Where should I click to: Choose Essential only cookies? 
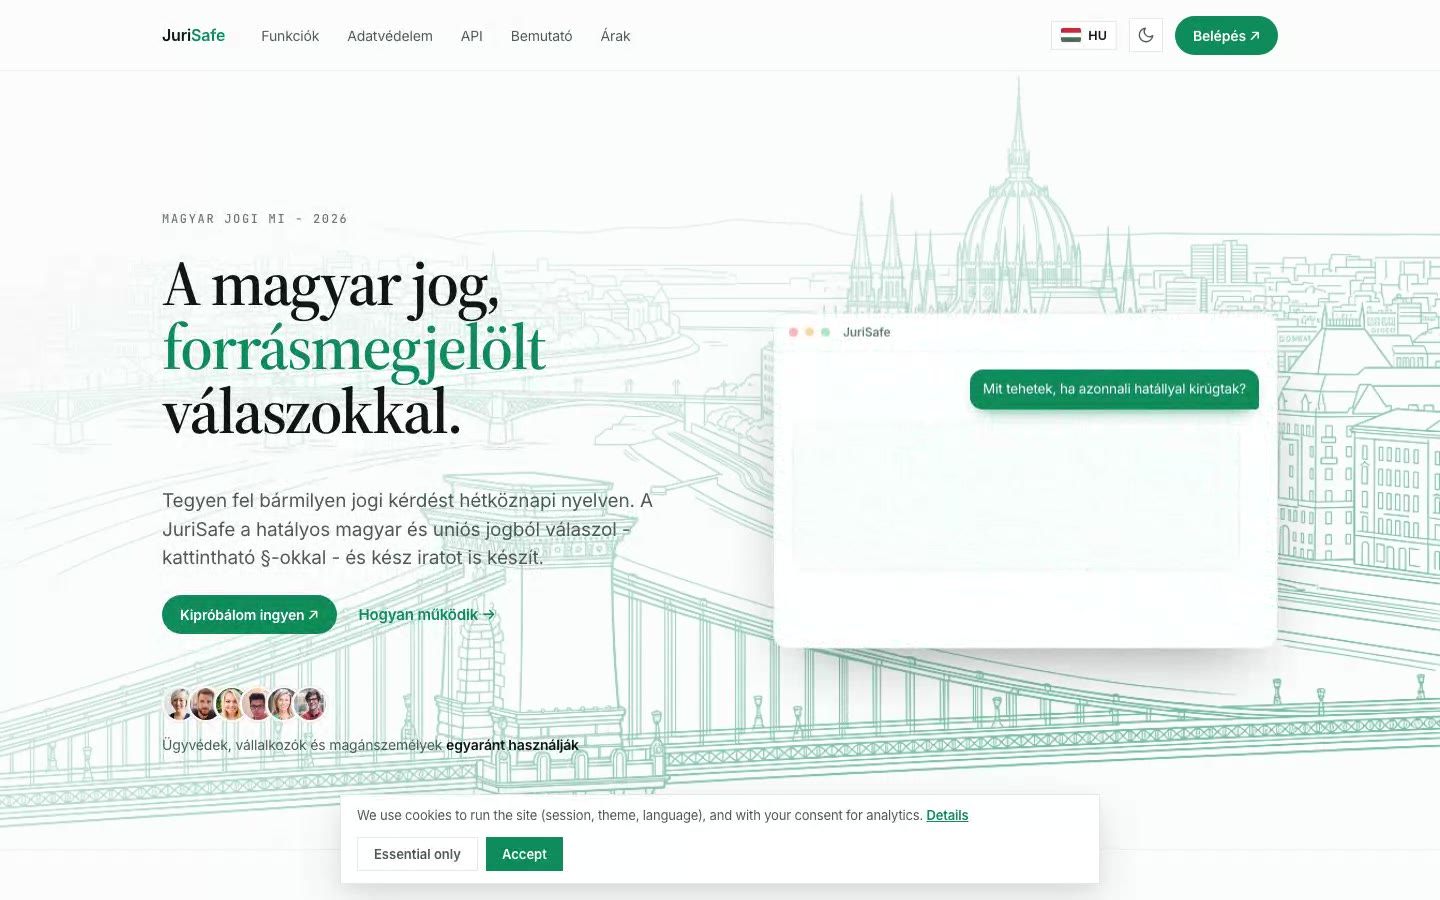point(417,854)
